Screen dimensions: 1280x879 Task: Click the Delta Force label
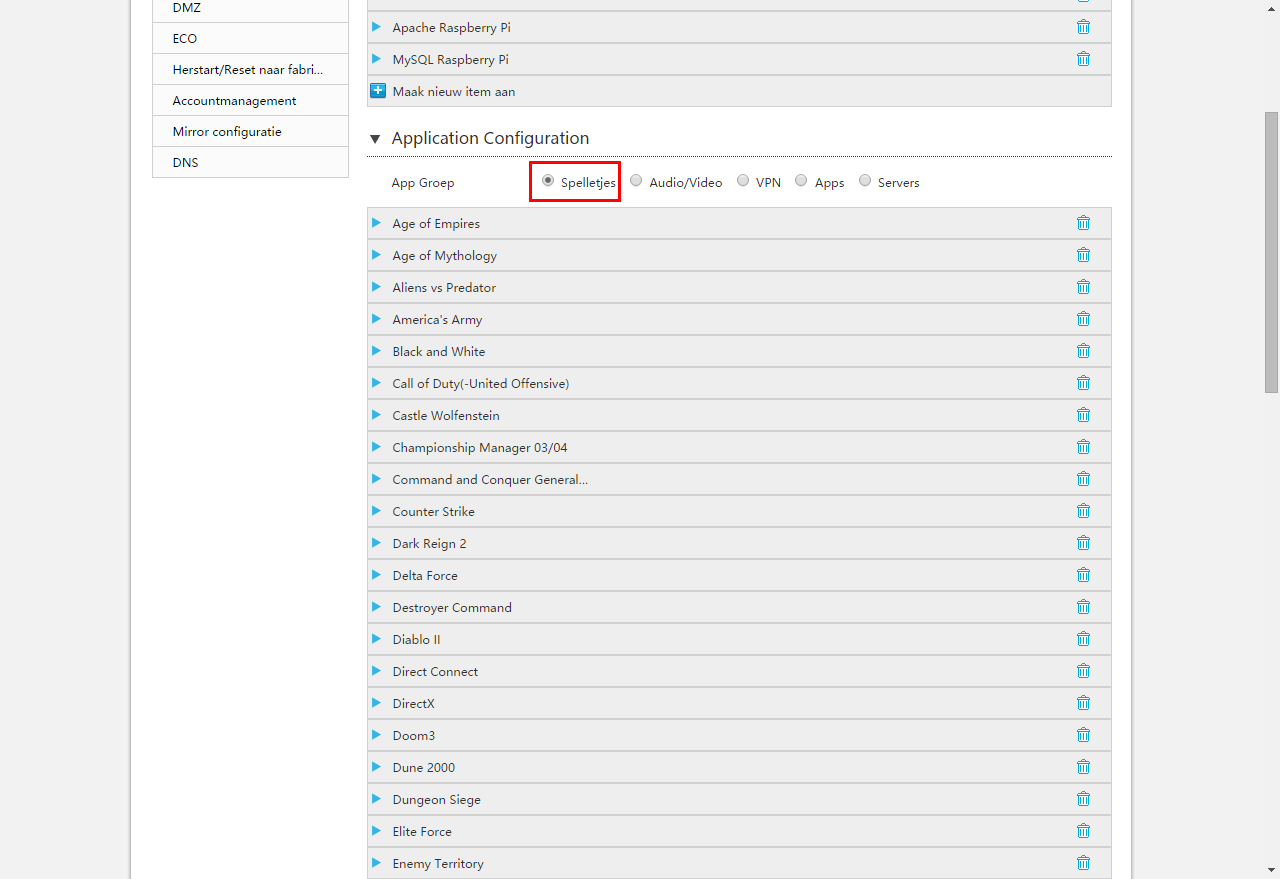point(425,576)
